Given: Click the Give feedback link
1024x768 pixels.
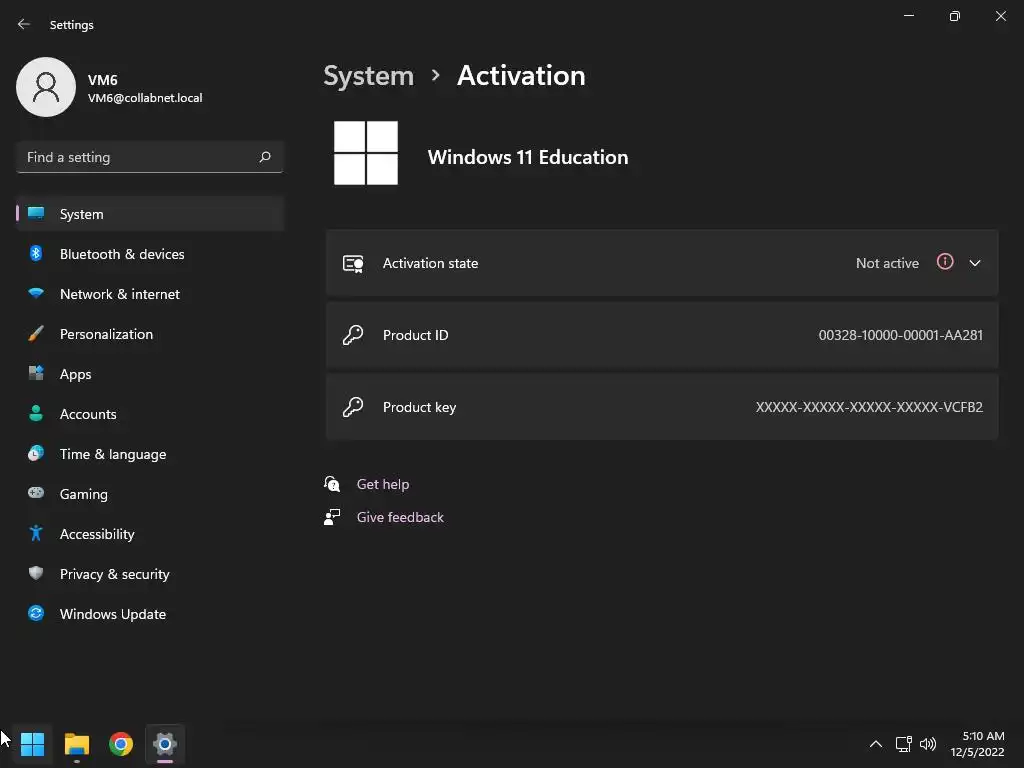Looking at the screenshot, I should pos(400,517).
